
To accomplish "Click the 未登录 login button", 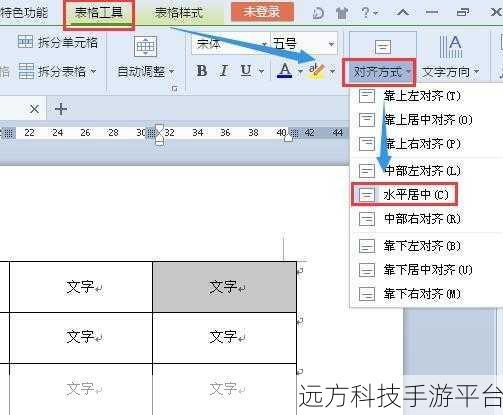I will coord(262,12).
